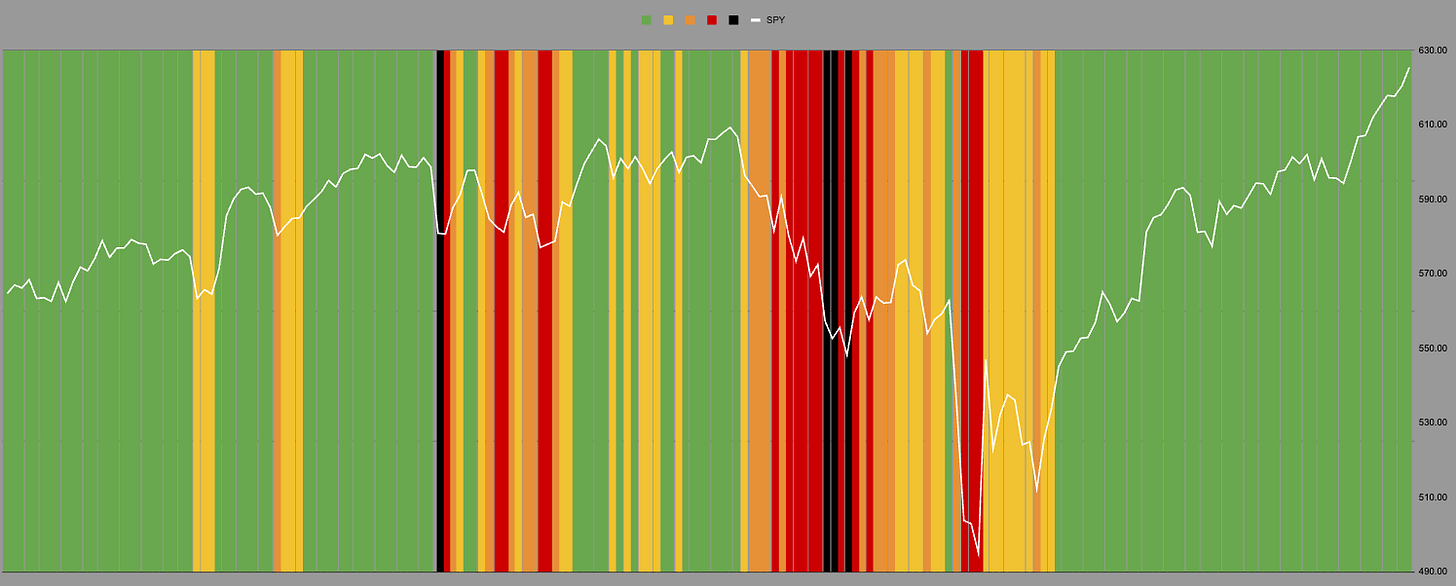Click the 510.00 y-axis label
1456x586 pixels.
click(1433, 497)
